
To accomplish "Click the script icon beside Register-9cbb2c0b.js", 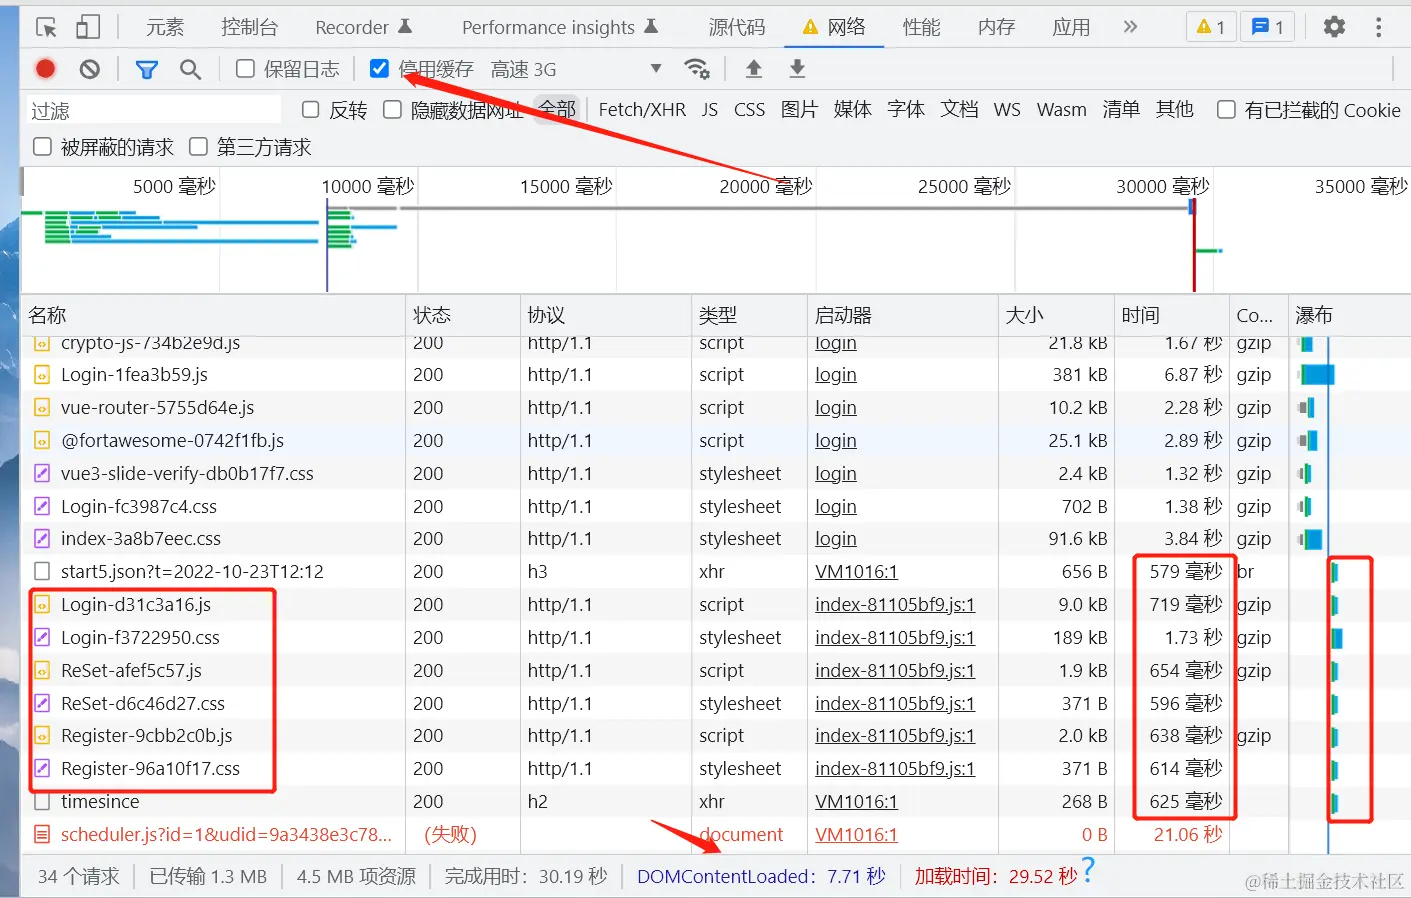I will (42, 736).
